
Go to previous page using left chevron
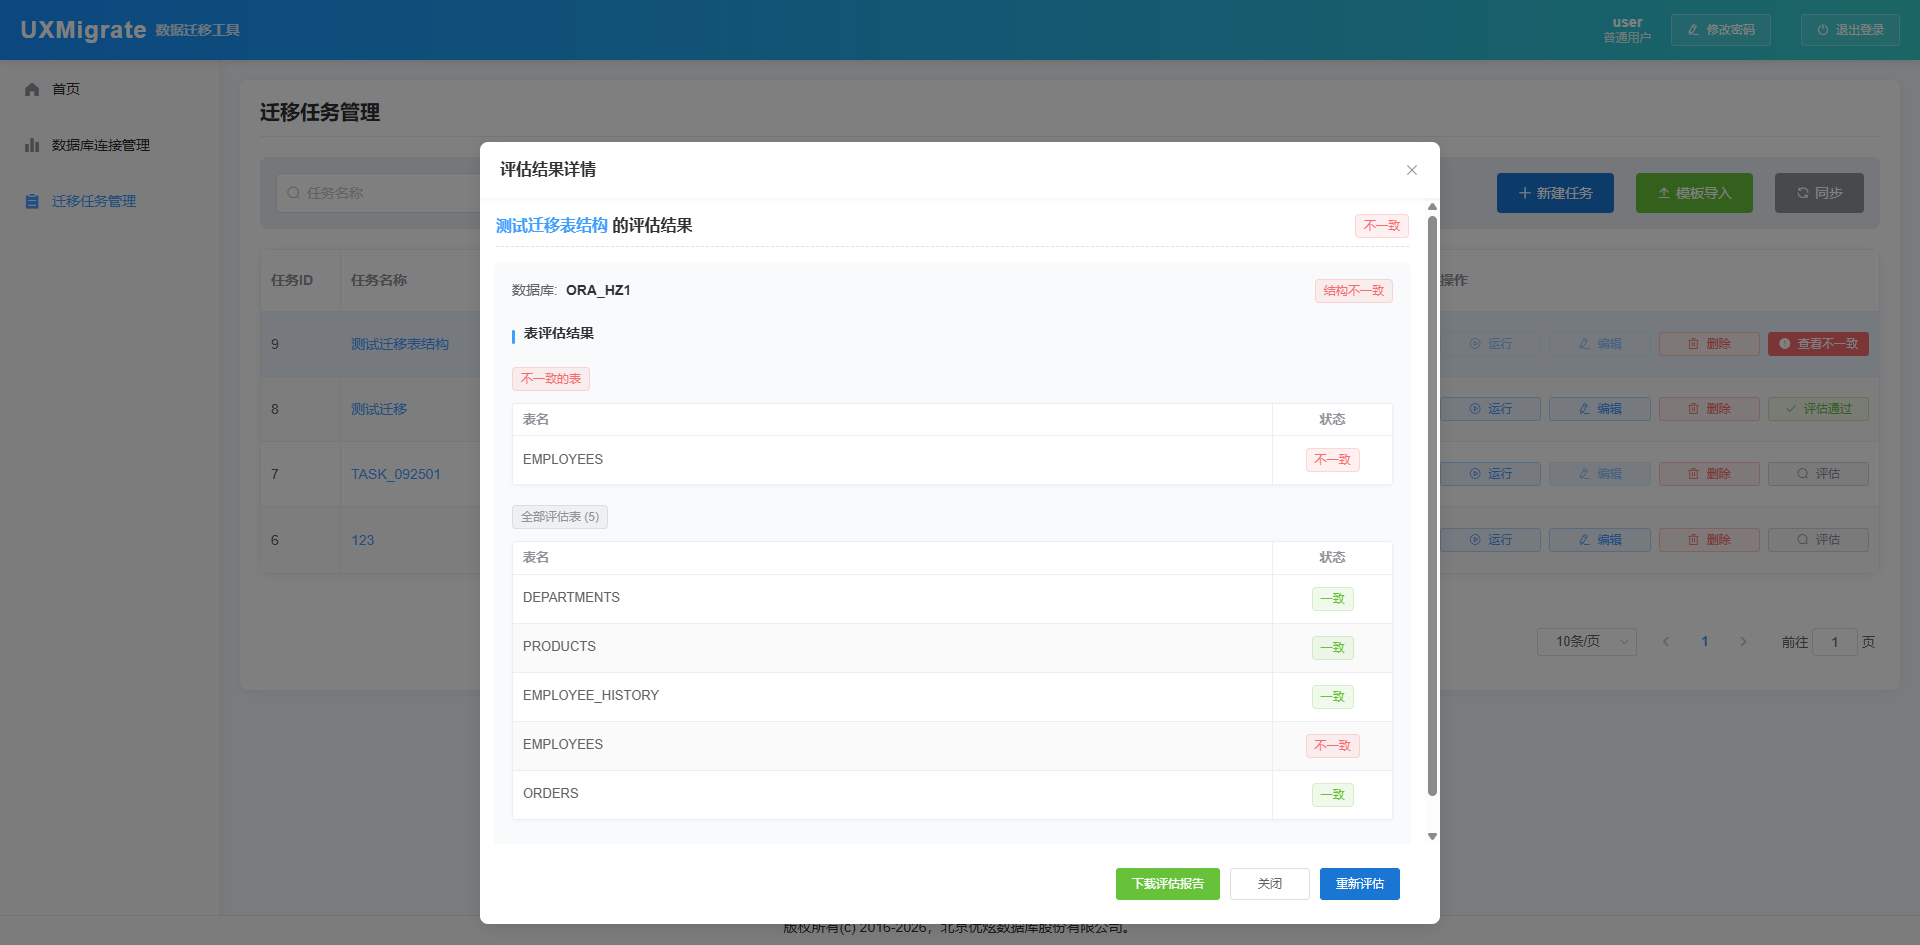pyautogui.click(x=1666, y=642)
